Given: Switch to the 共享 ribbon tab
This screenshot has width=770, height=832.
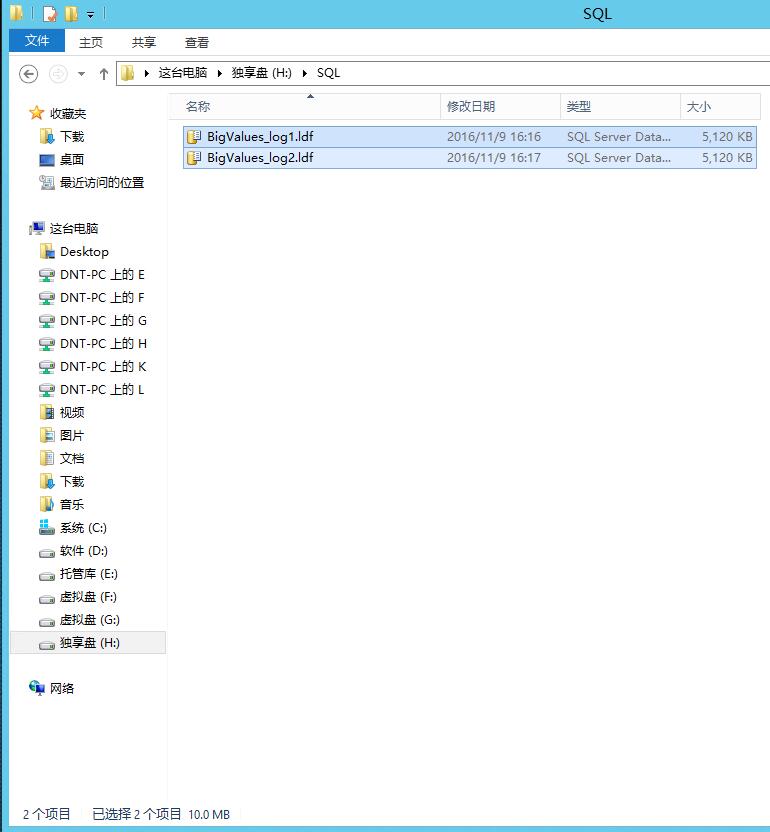Looking at the screenshot, I should click(x=144, y=42).
